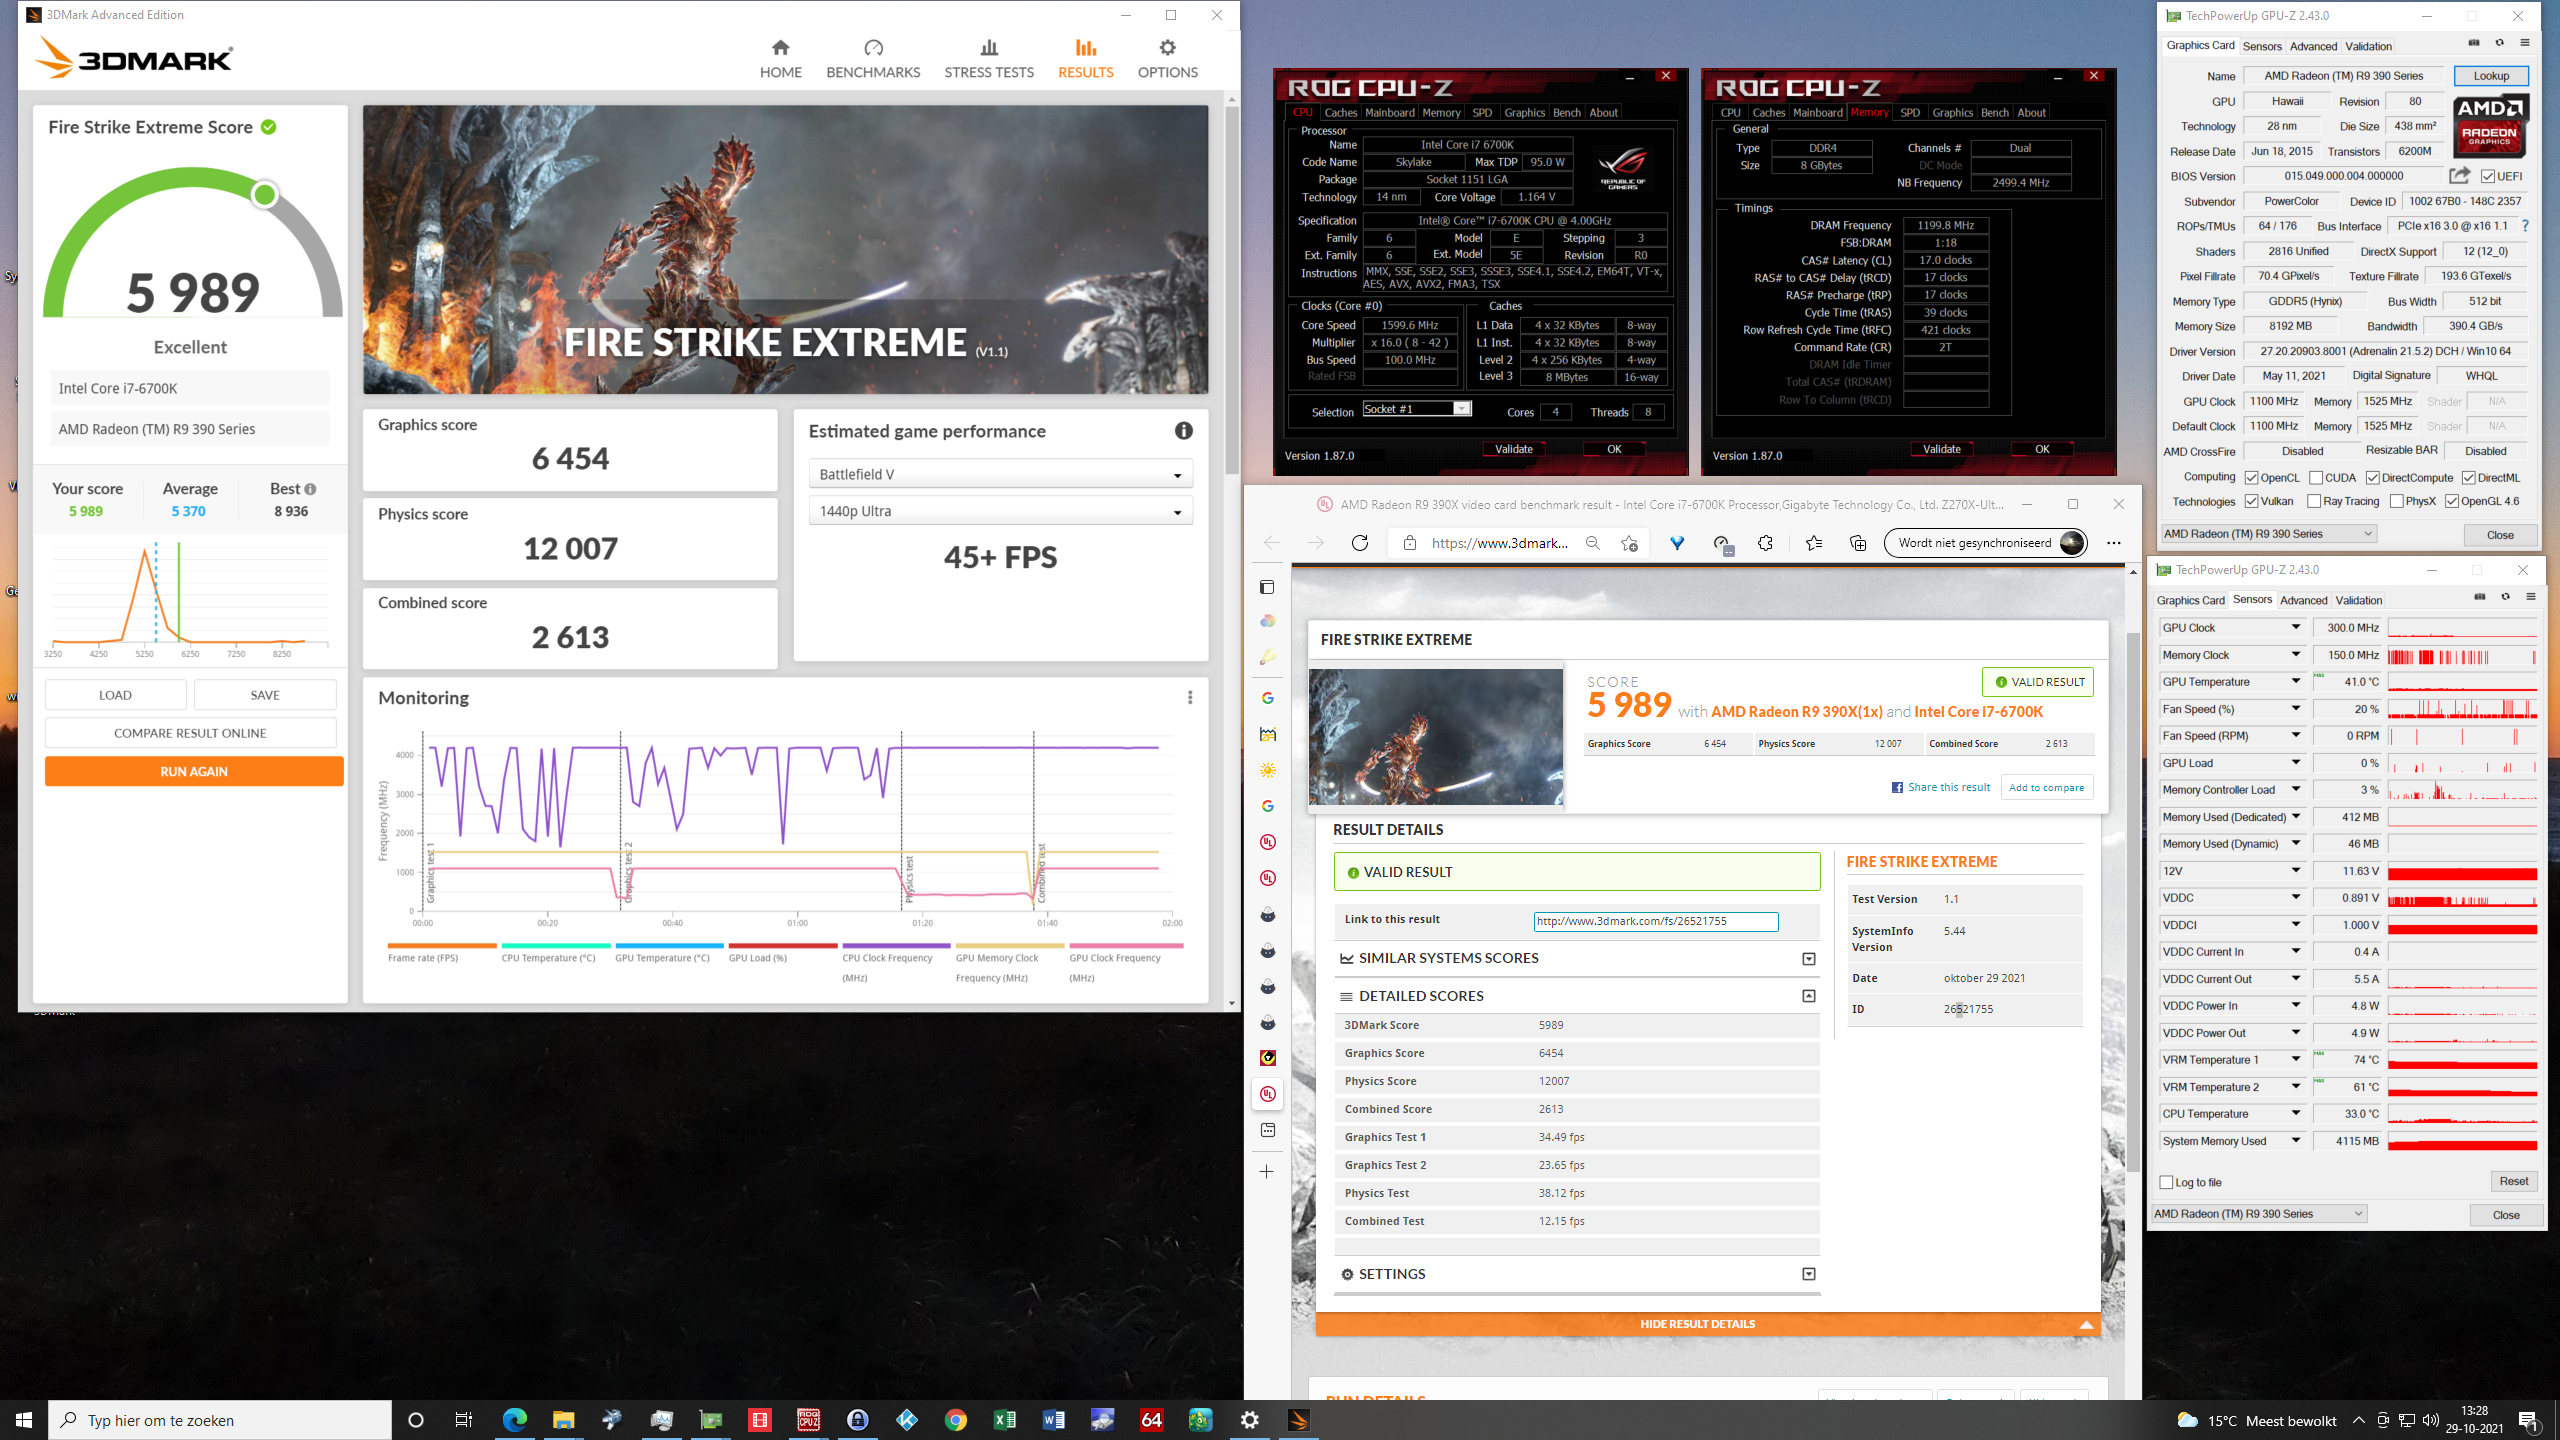
Task: Switch to Caches tab in left CPU-Z window
Action: [x=1340, y=113]
